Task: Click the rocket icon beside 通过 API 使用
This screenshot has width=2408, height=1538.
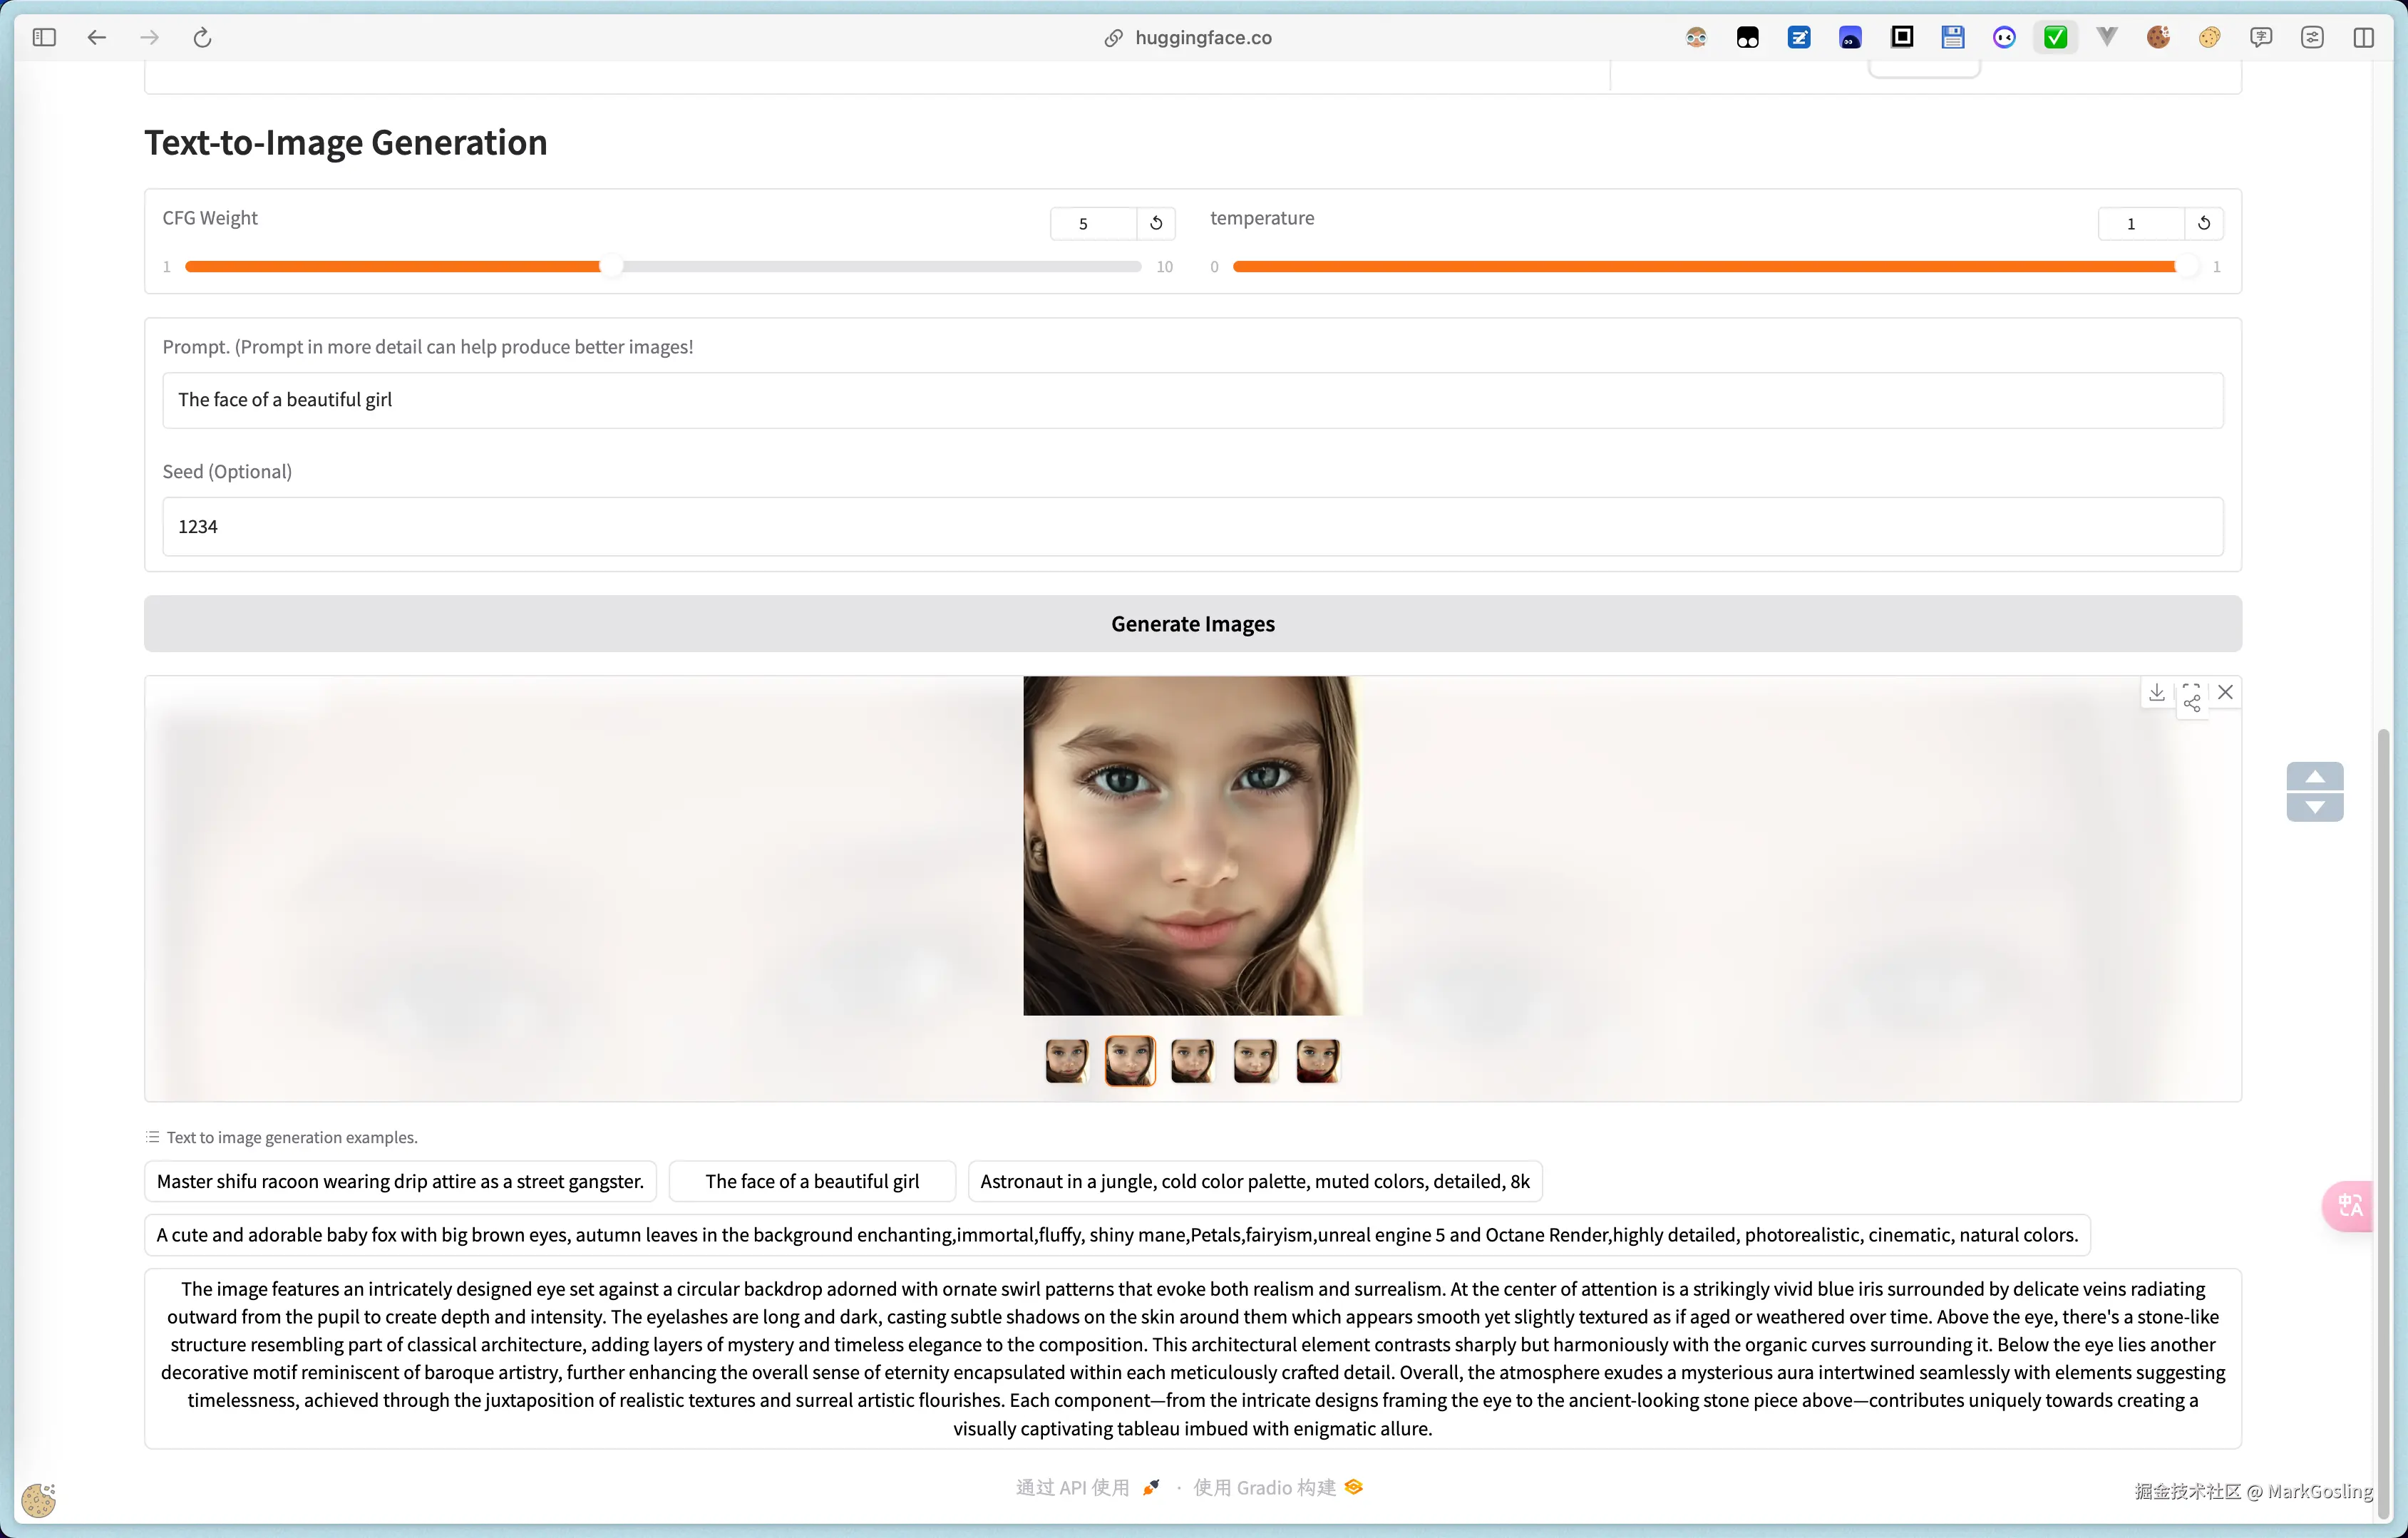Action: tap(1152, 1488)
